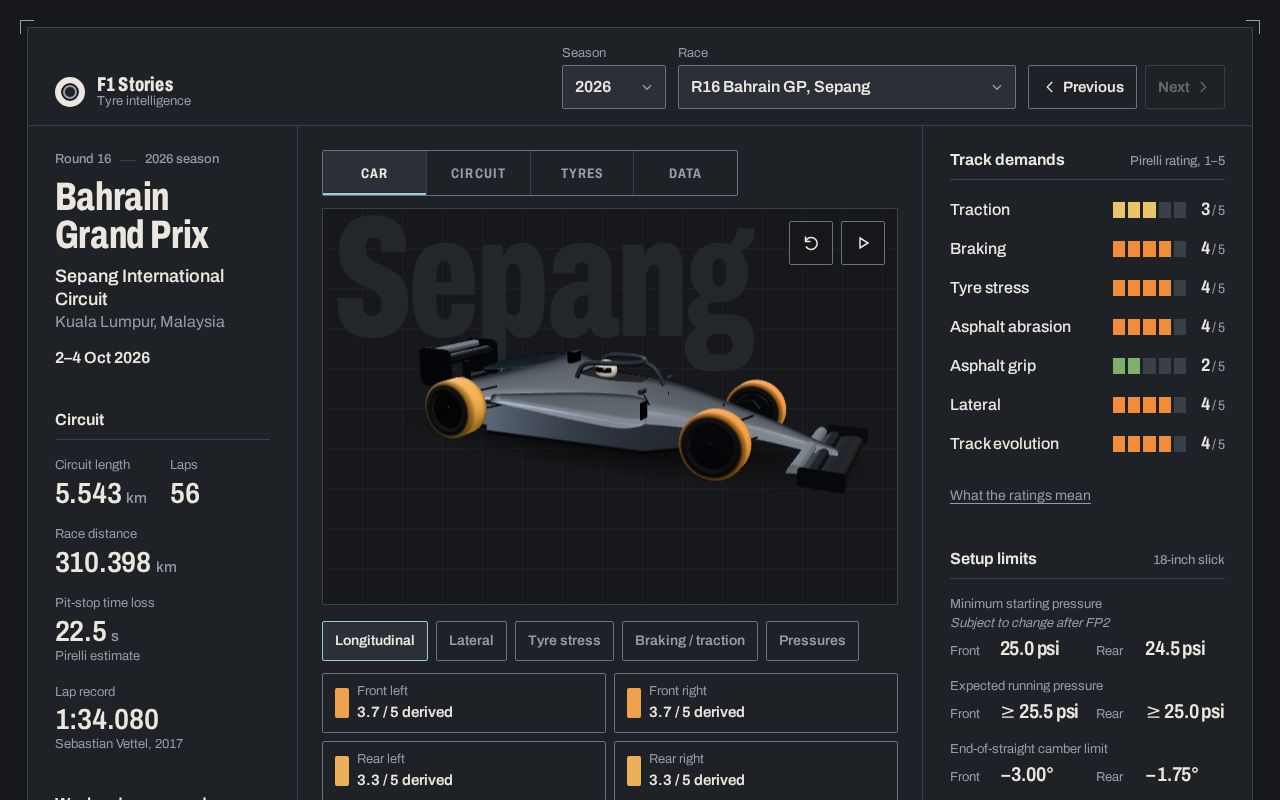Click the Sebastian Vettel, 2017 text

119,744
